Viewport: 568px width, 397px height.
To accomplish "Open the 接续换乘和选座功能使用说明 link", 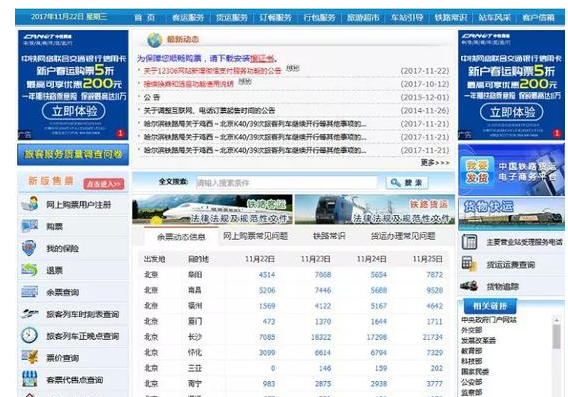I will pos(188,84).
